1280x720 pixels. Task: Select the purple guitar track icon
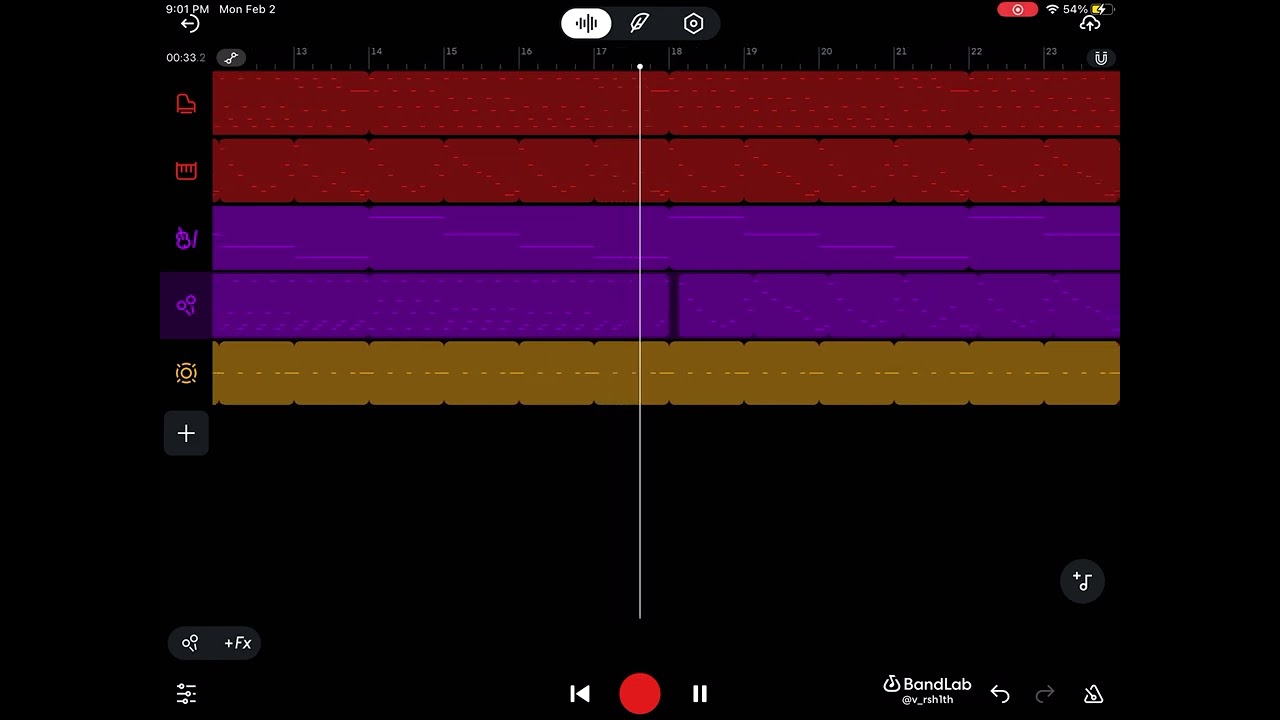coord(186,238)
